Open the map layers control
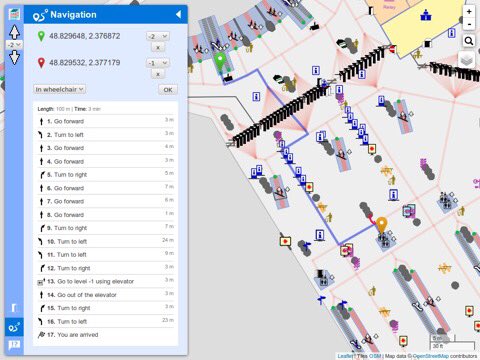480x360 pixels. coord(467,60)
